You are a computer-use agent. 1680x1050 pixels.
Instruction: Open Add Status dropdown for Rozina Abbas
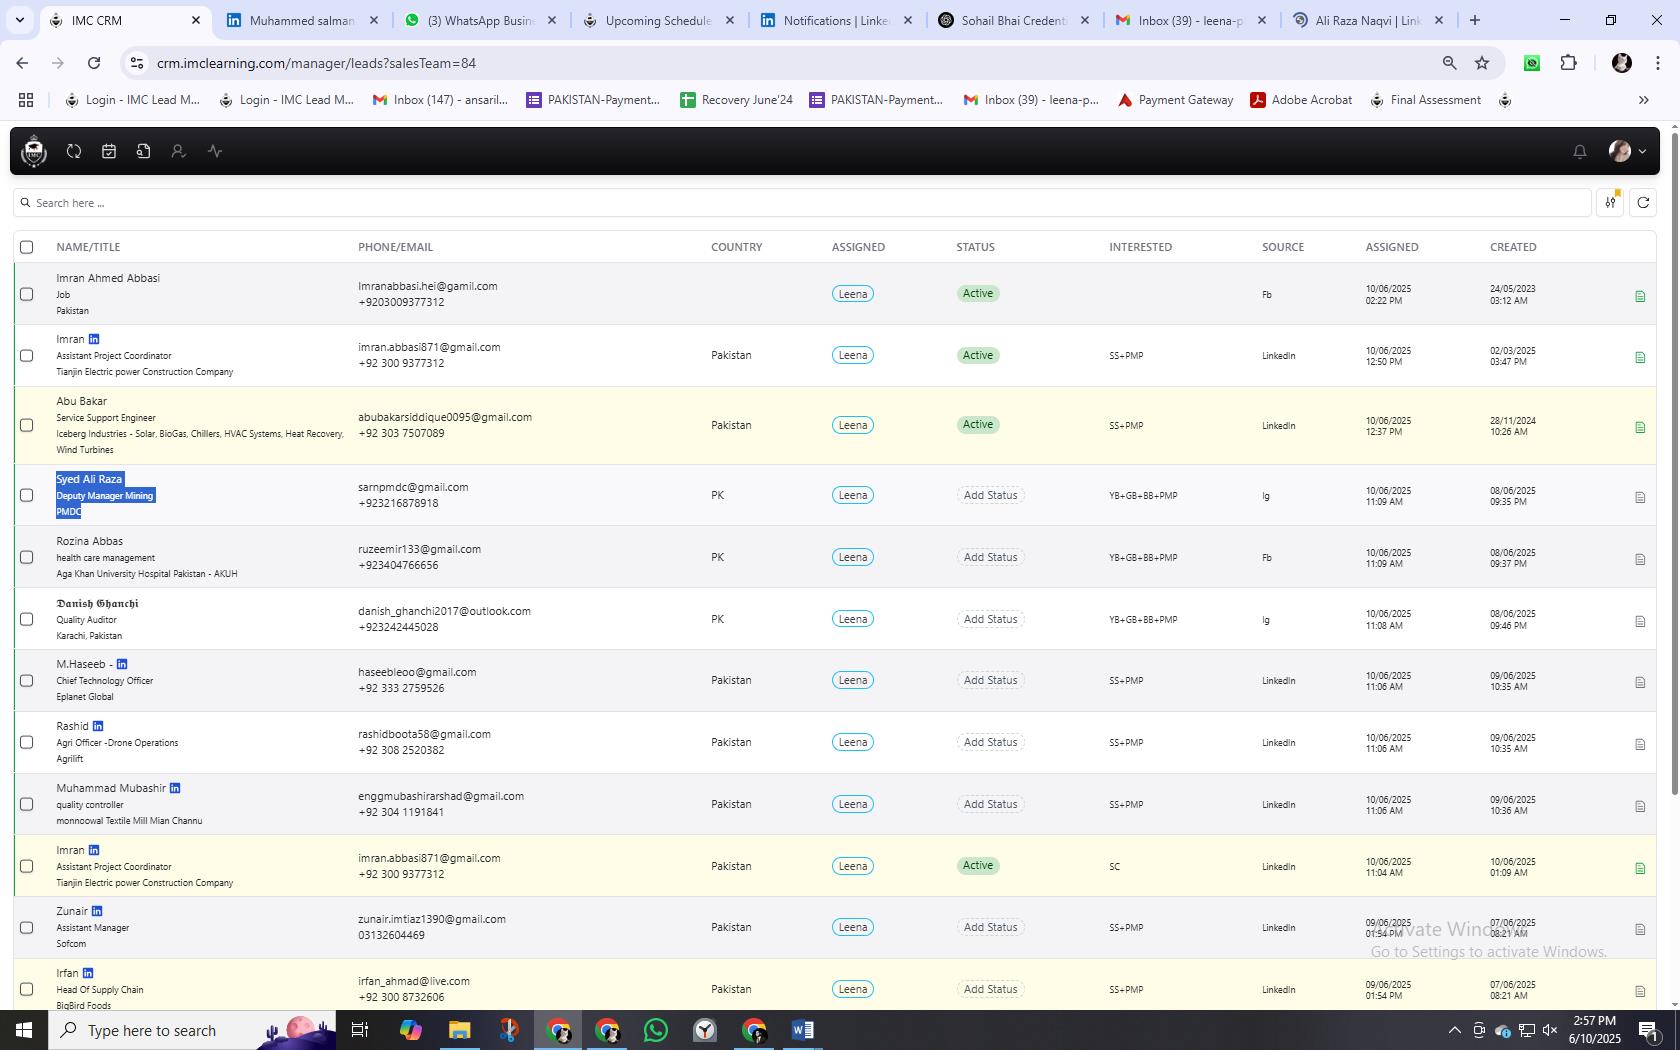click(x=990, y=557)
